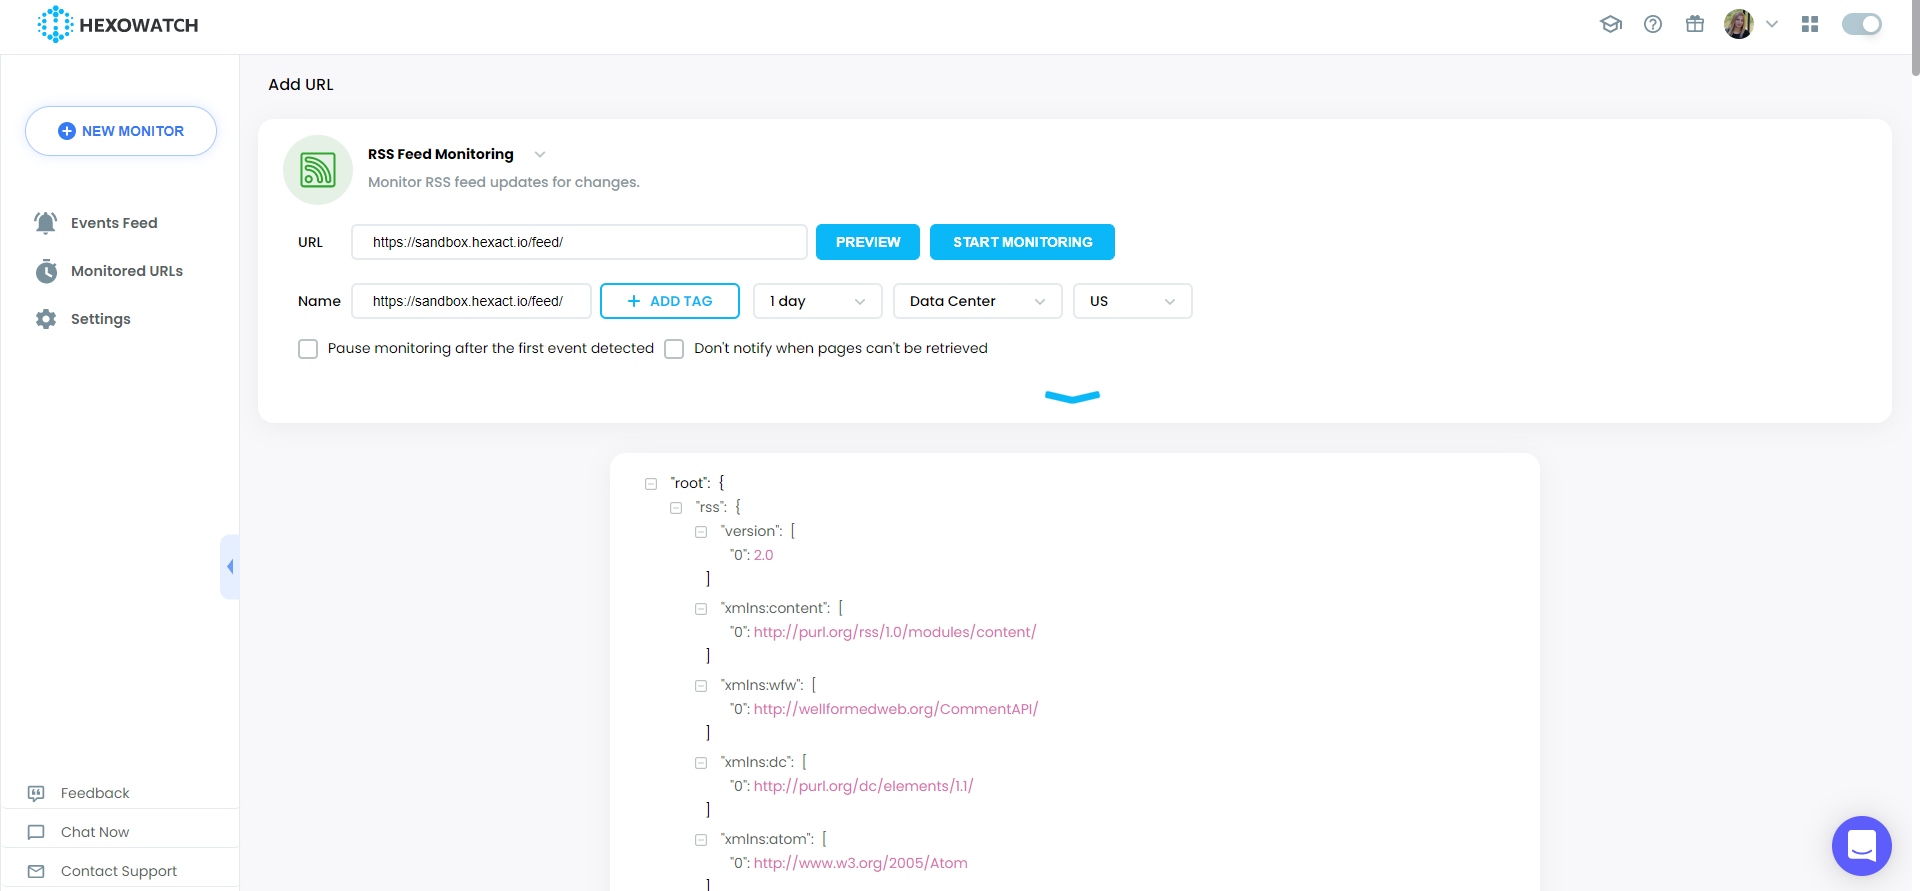Click the green RSS feed icon

tap(318, 170)
